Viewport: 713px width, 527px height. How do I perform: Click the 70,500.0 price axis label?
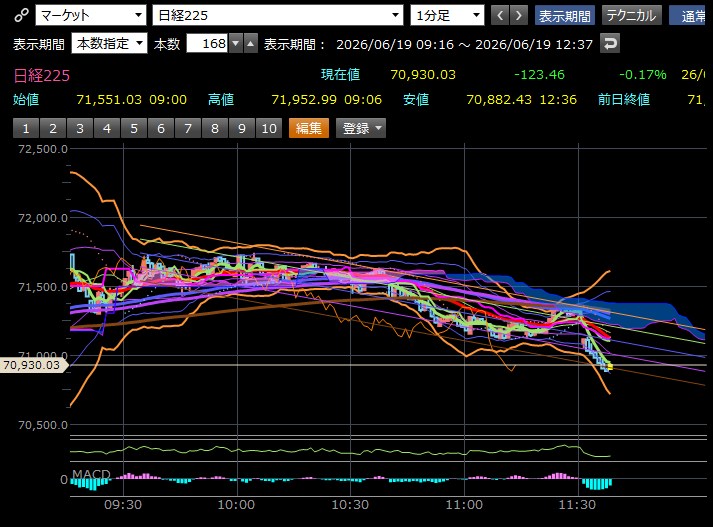point(43,425)
